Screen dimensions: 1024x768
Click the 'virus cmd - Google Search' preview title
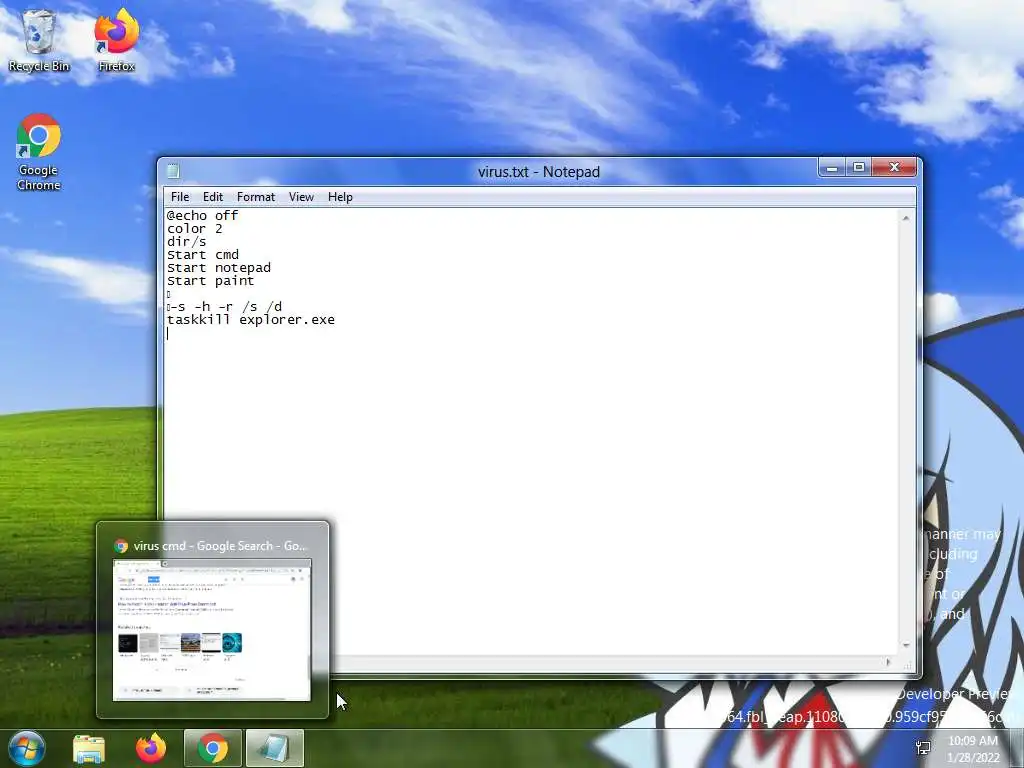coord(219,546)
